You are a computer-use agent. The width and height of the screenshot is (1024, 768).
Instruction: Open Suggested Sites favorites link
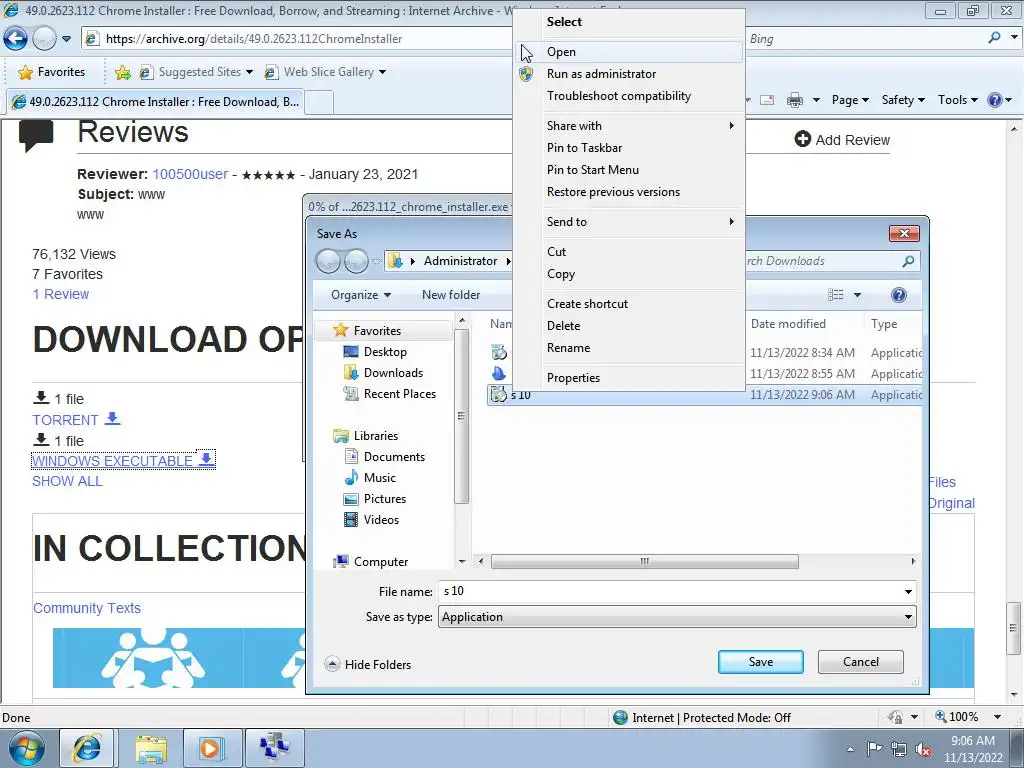[x=196, y=72]
